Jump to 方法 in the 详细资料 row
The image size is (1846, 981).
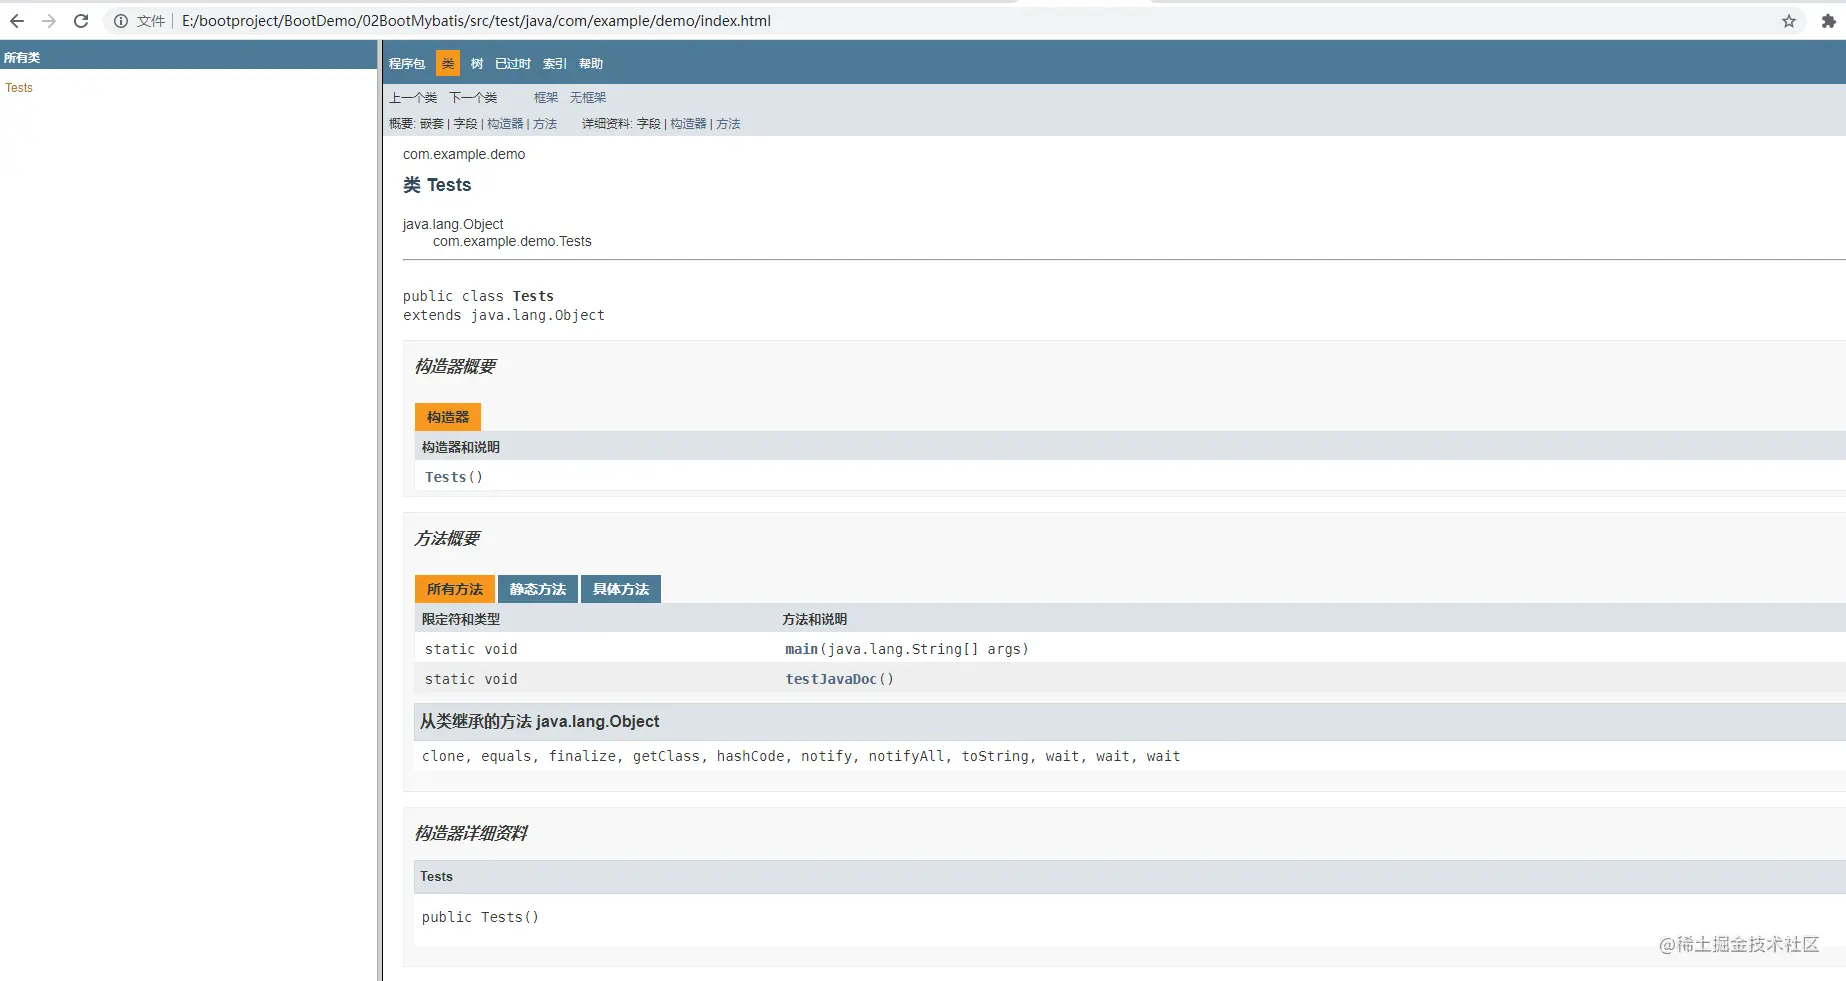pos(728,124)
